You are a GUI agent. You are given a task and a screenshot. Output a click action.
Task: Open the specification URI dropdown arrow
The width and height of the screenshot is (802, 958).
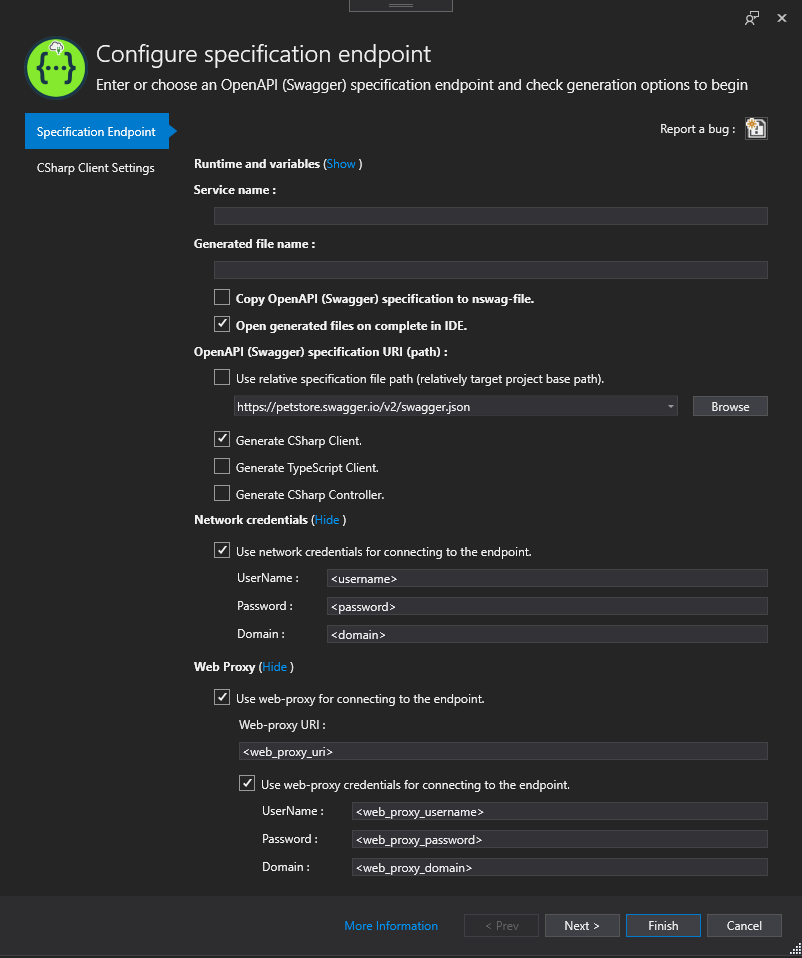pos(671,406)
